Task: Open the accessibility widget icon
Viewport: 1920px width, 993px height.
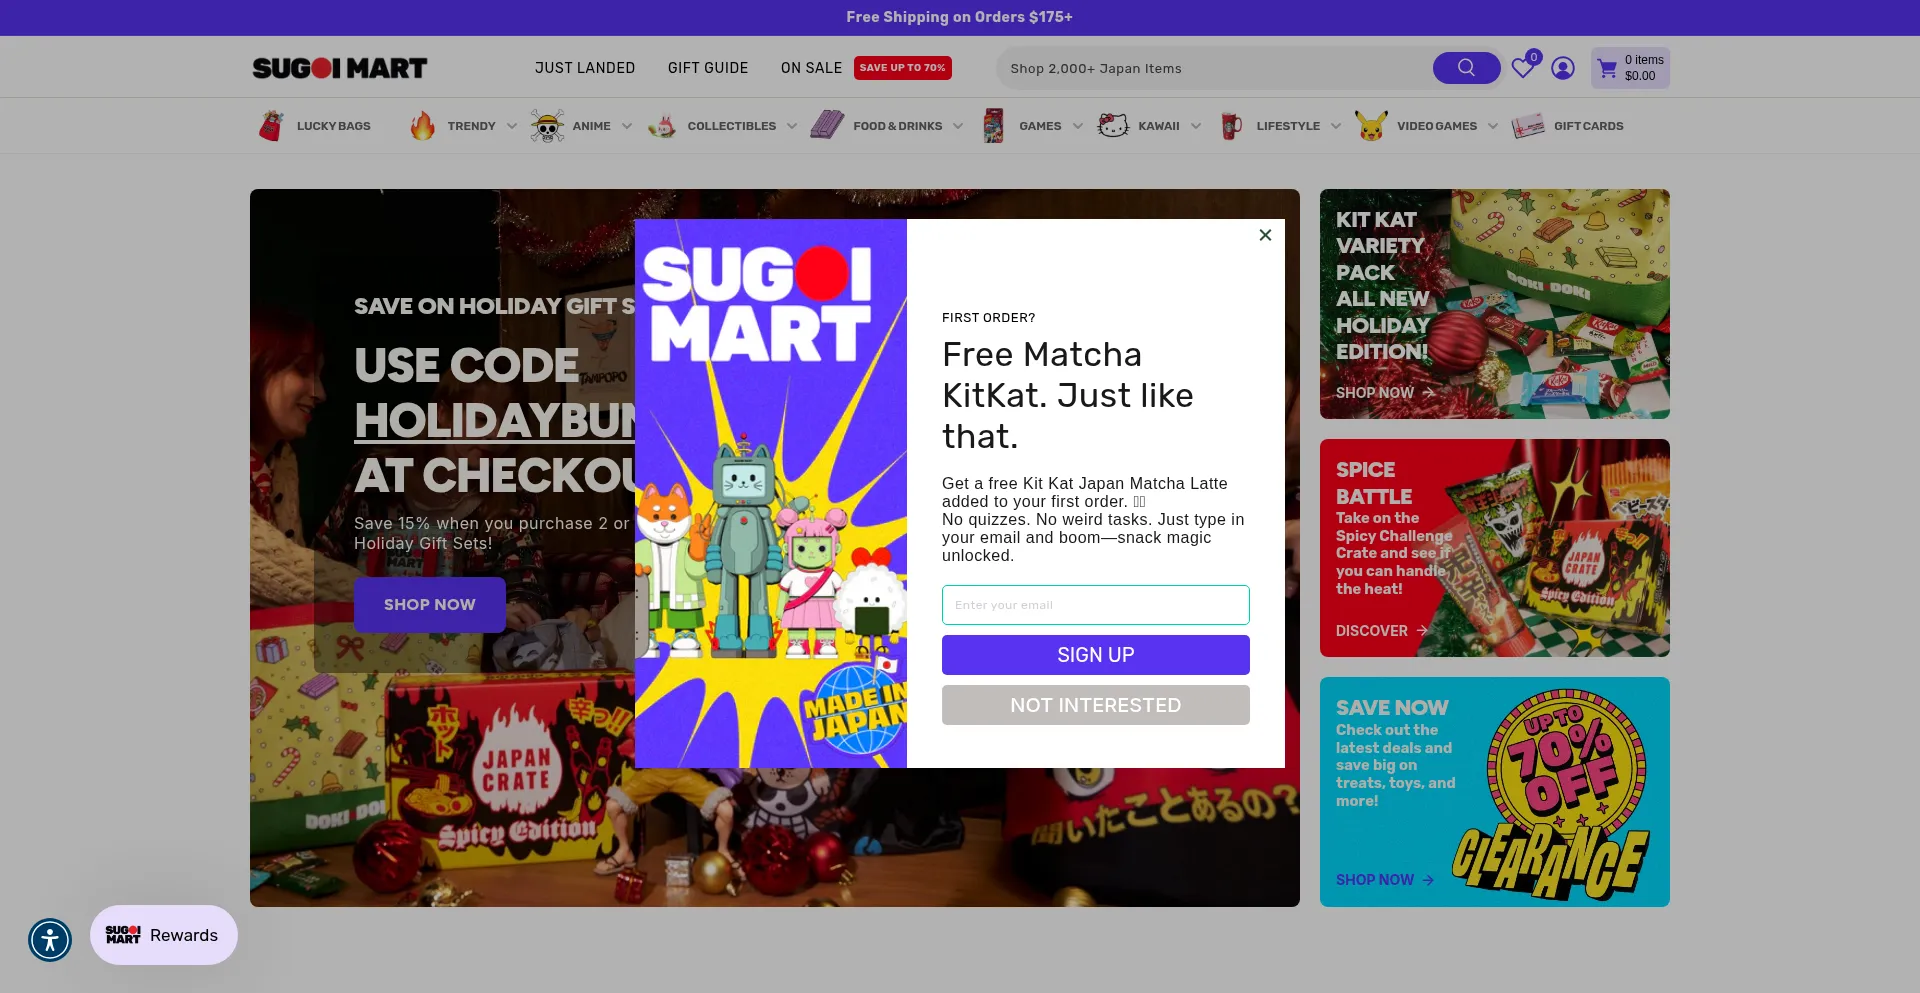Action: point(50,940)
